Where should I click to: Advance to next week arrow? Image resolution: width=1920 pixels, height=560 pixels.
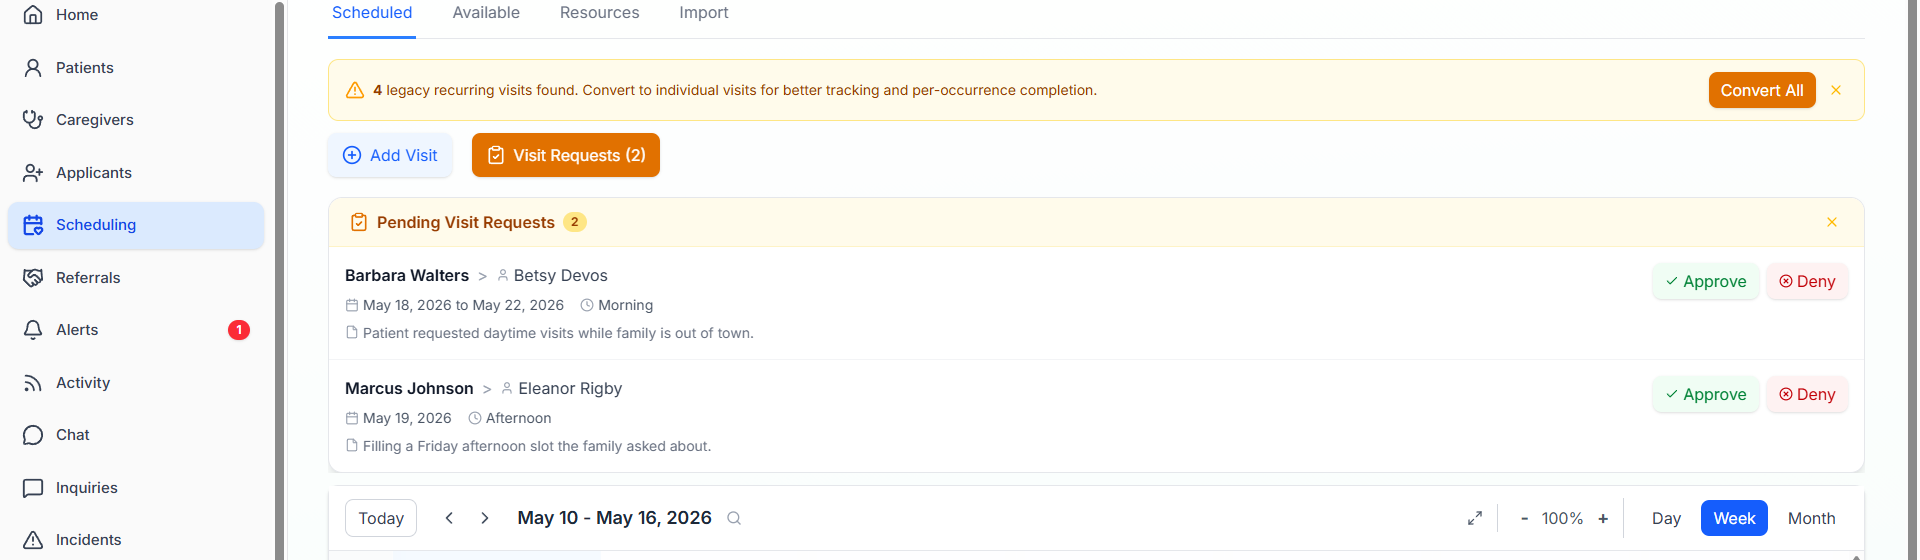click(485, 518)
